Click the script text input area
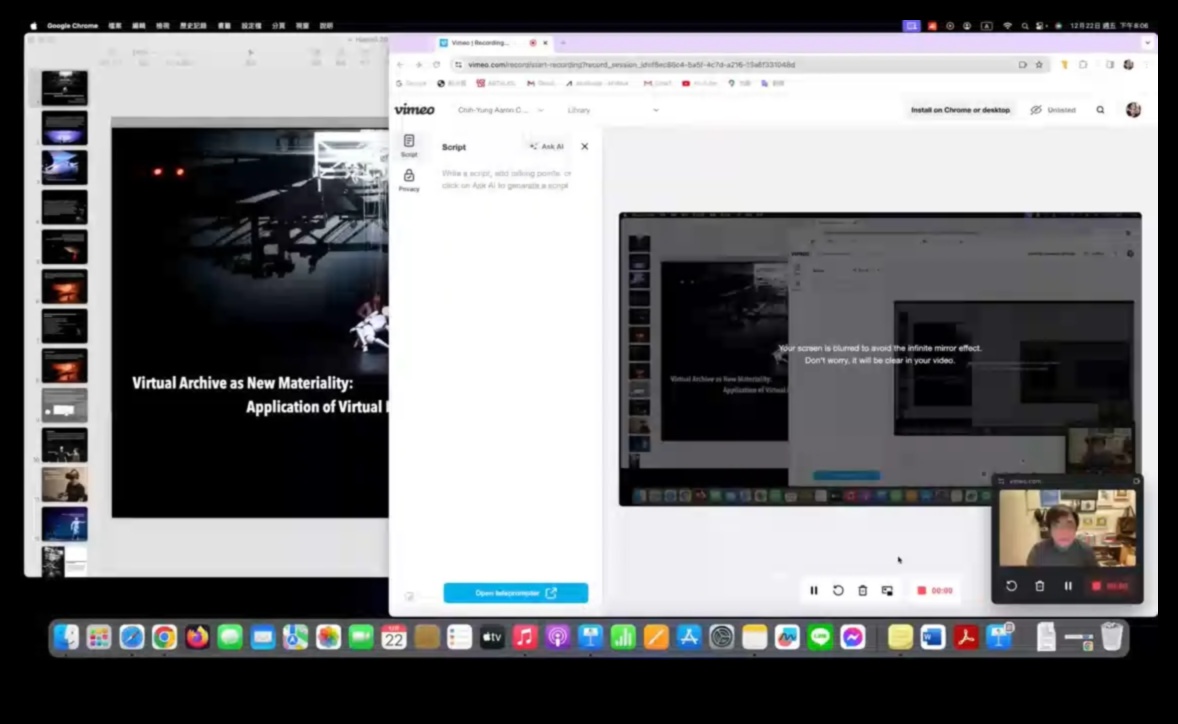 point(506,180)
